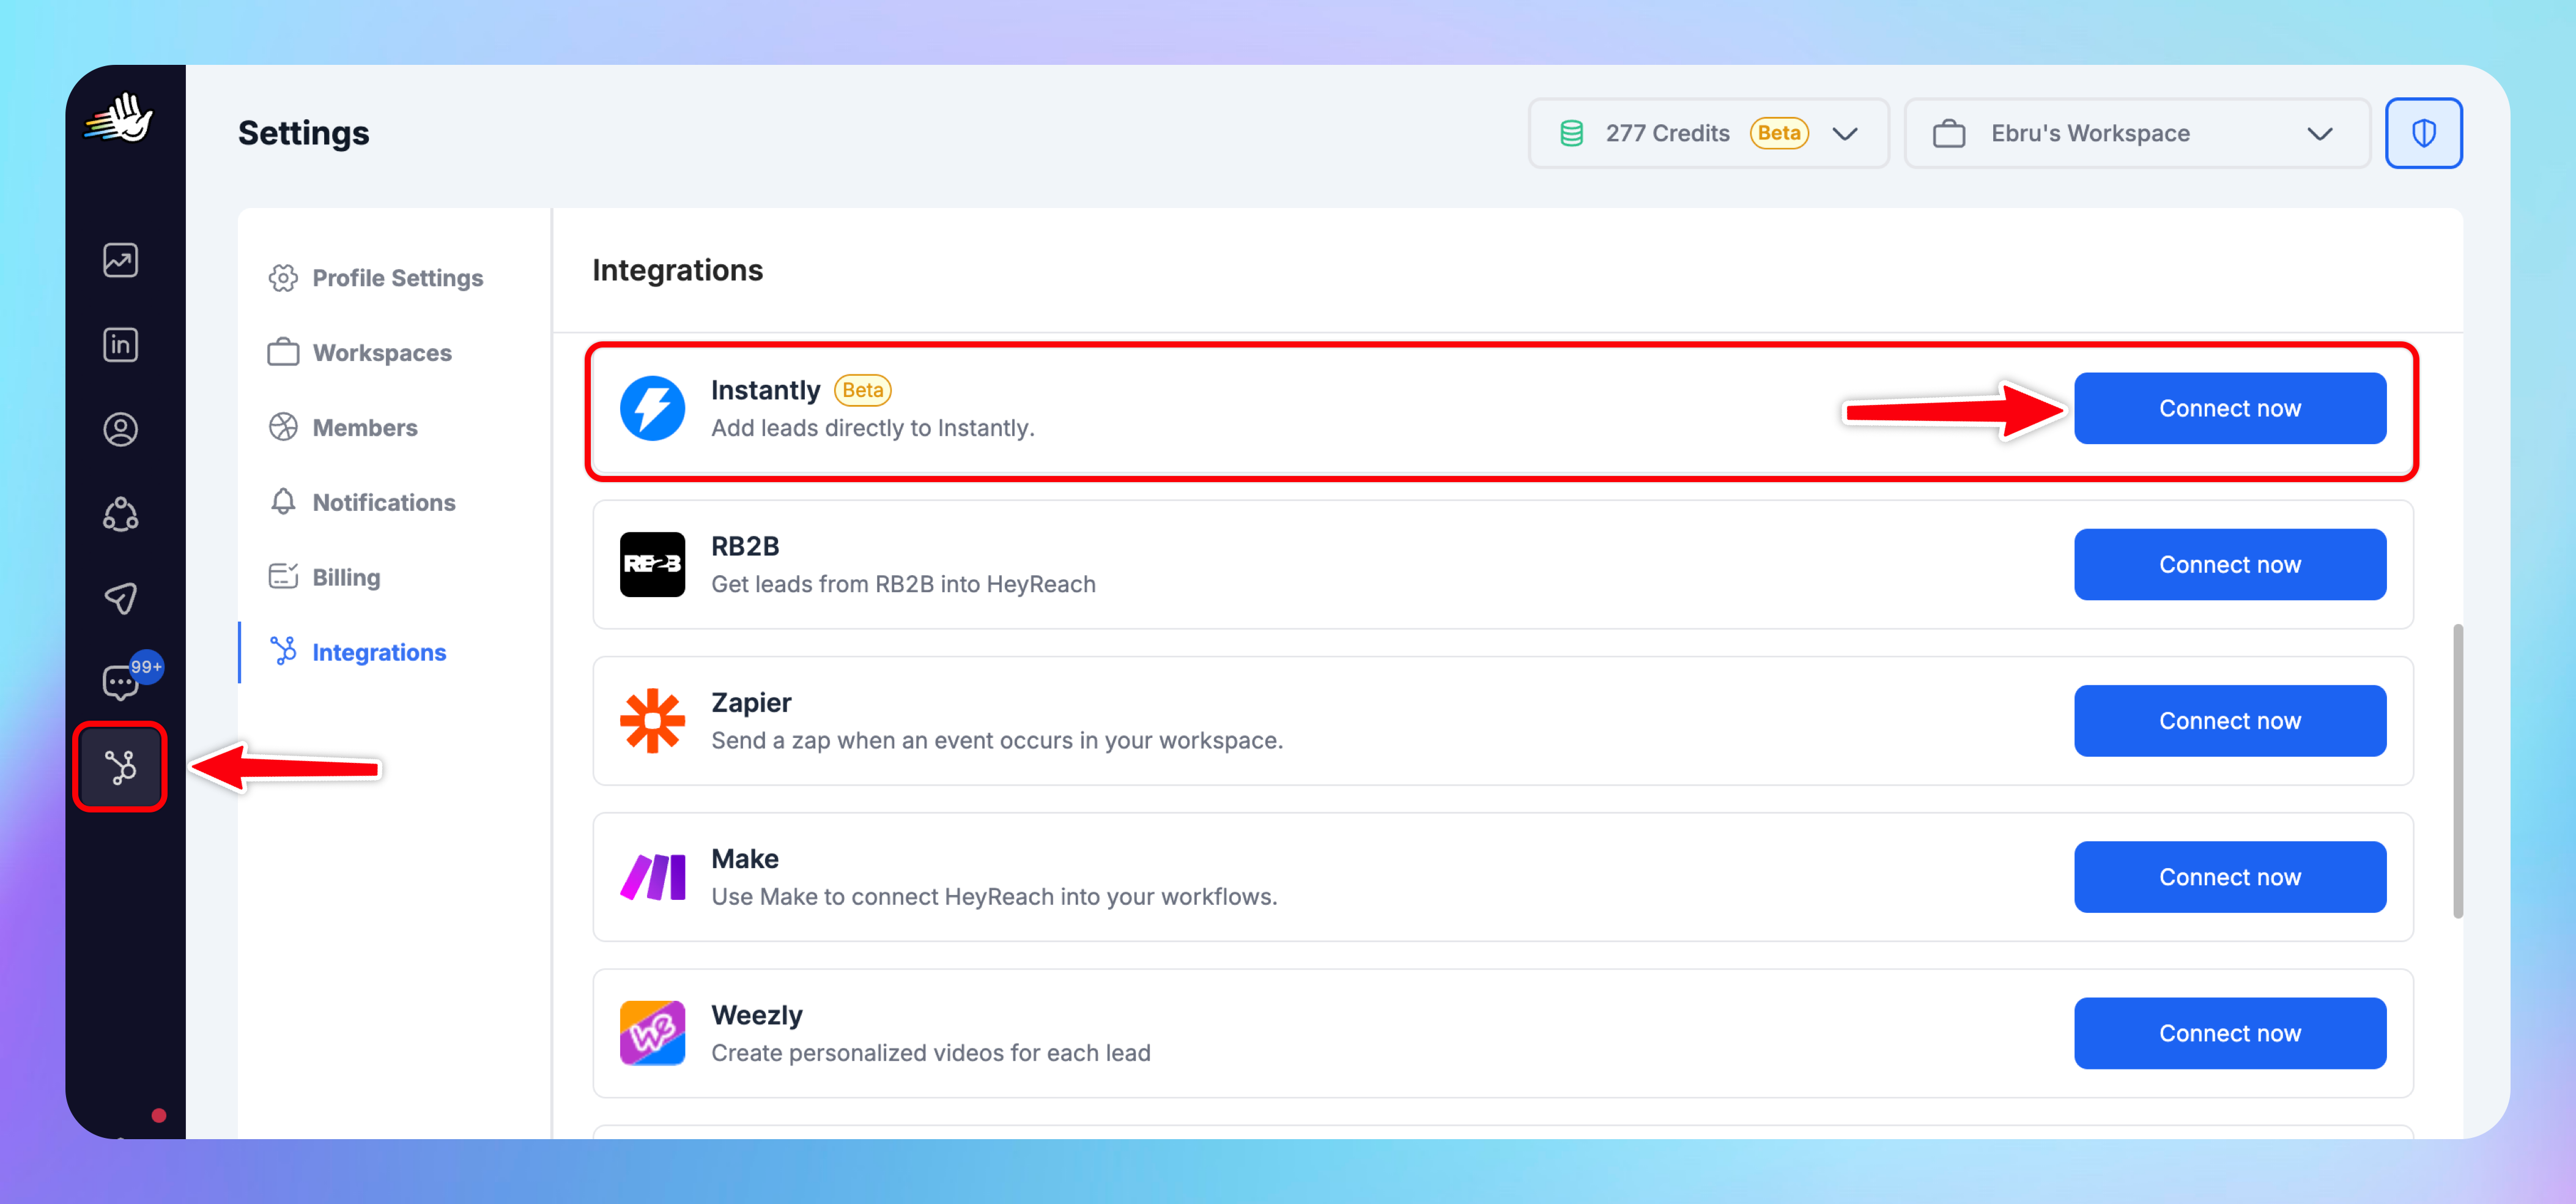Click Connect now for Instantly
Screen dimensions: 2576x1204
[x=2229, y=408]
